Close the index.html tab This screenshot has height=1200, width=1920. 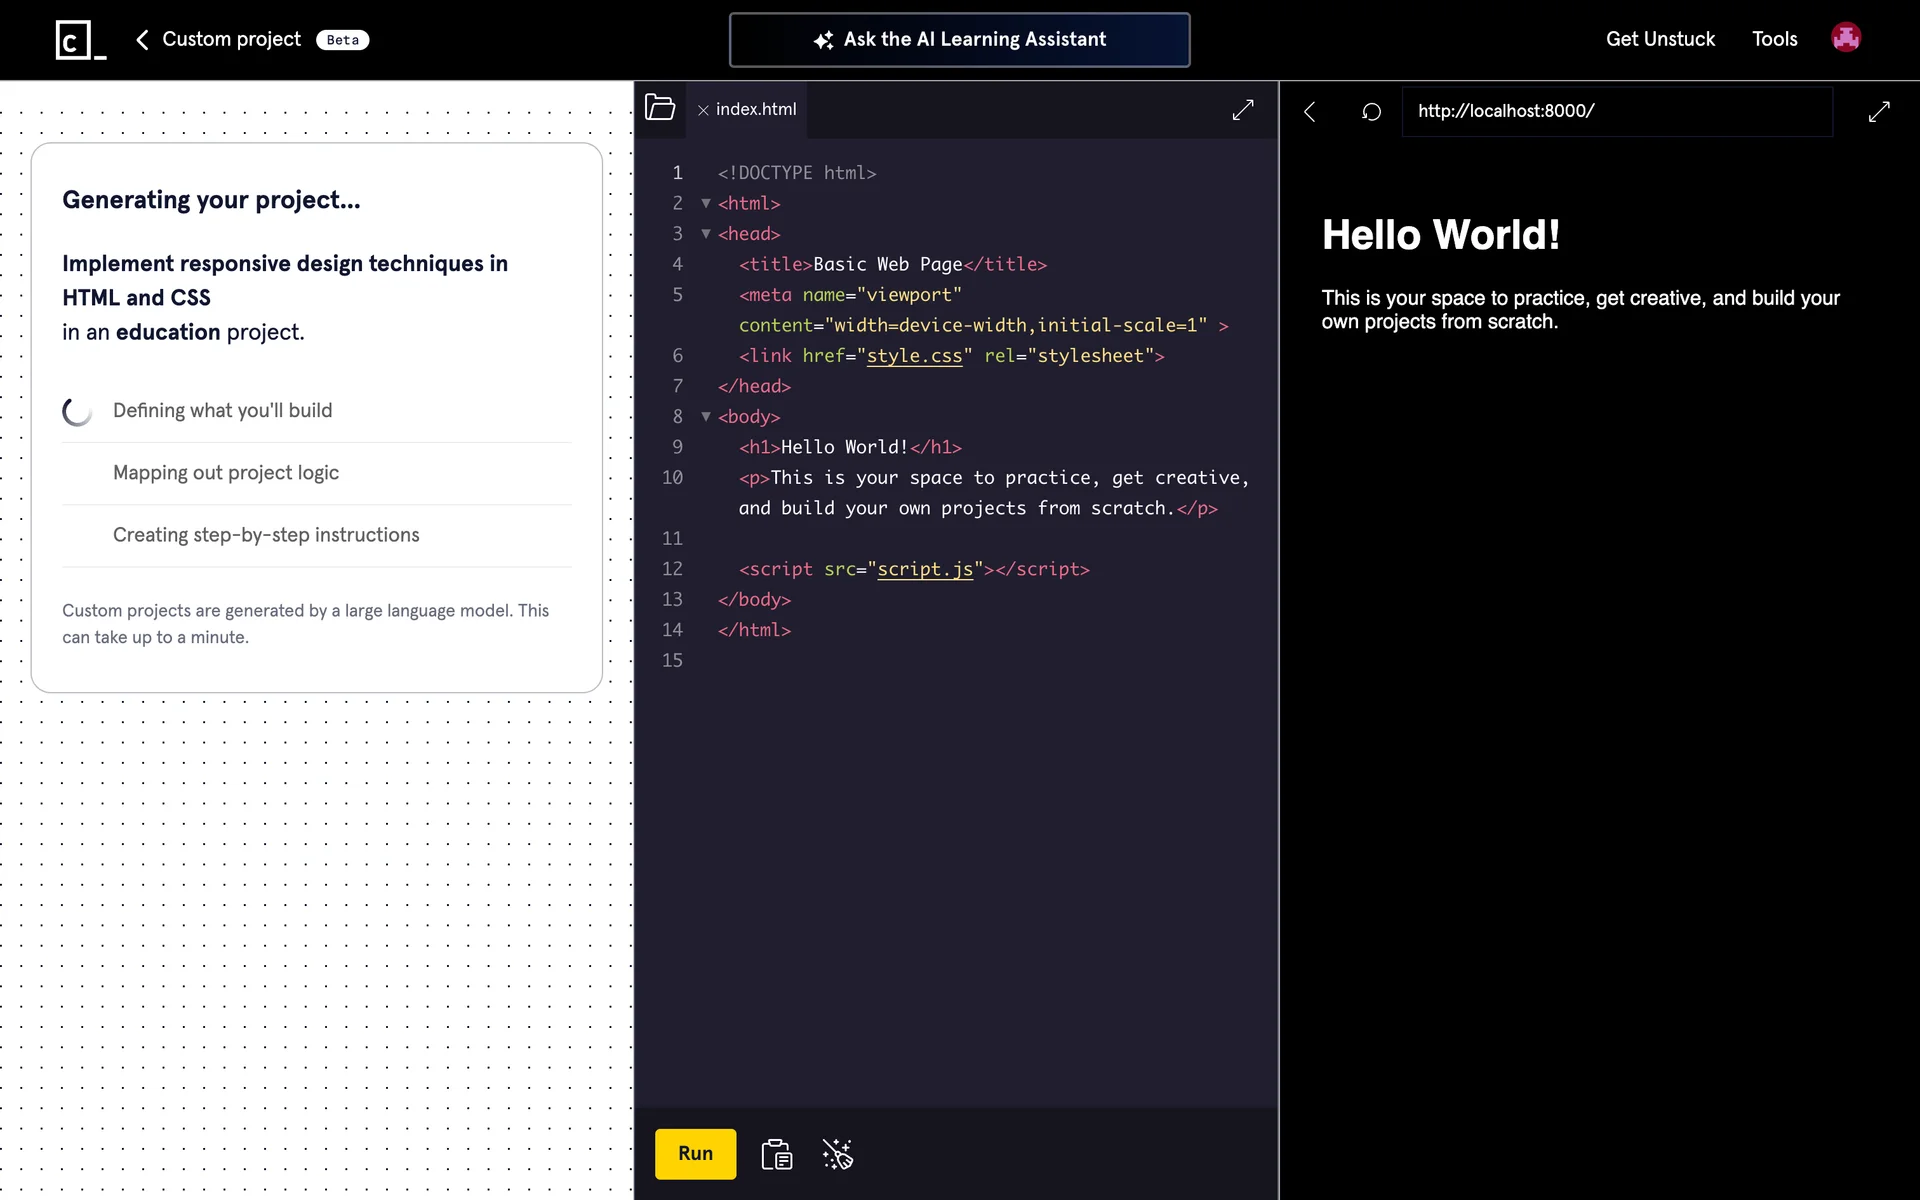coord(703,110)
